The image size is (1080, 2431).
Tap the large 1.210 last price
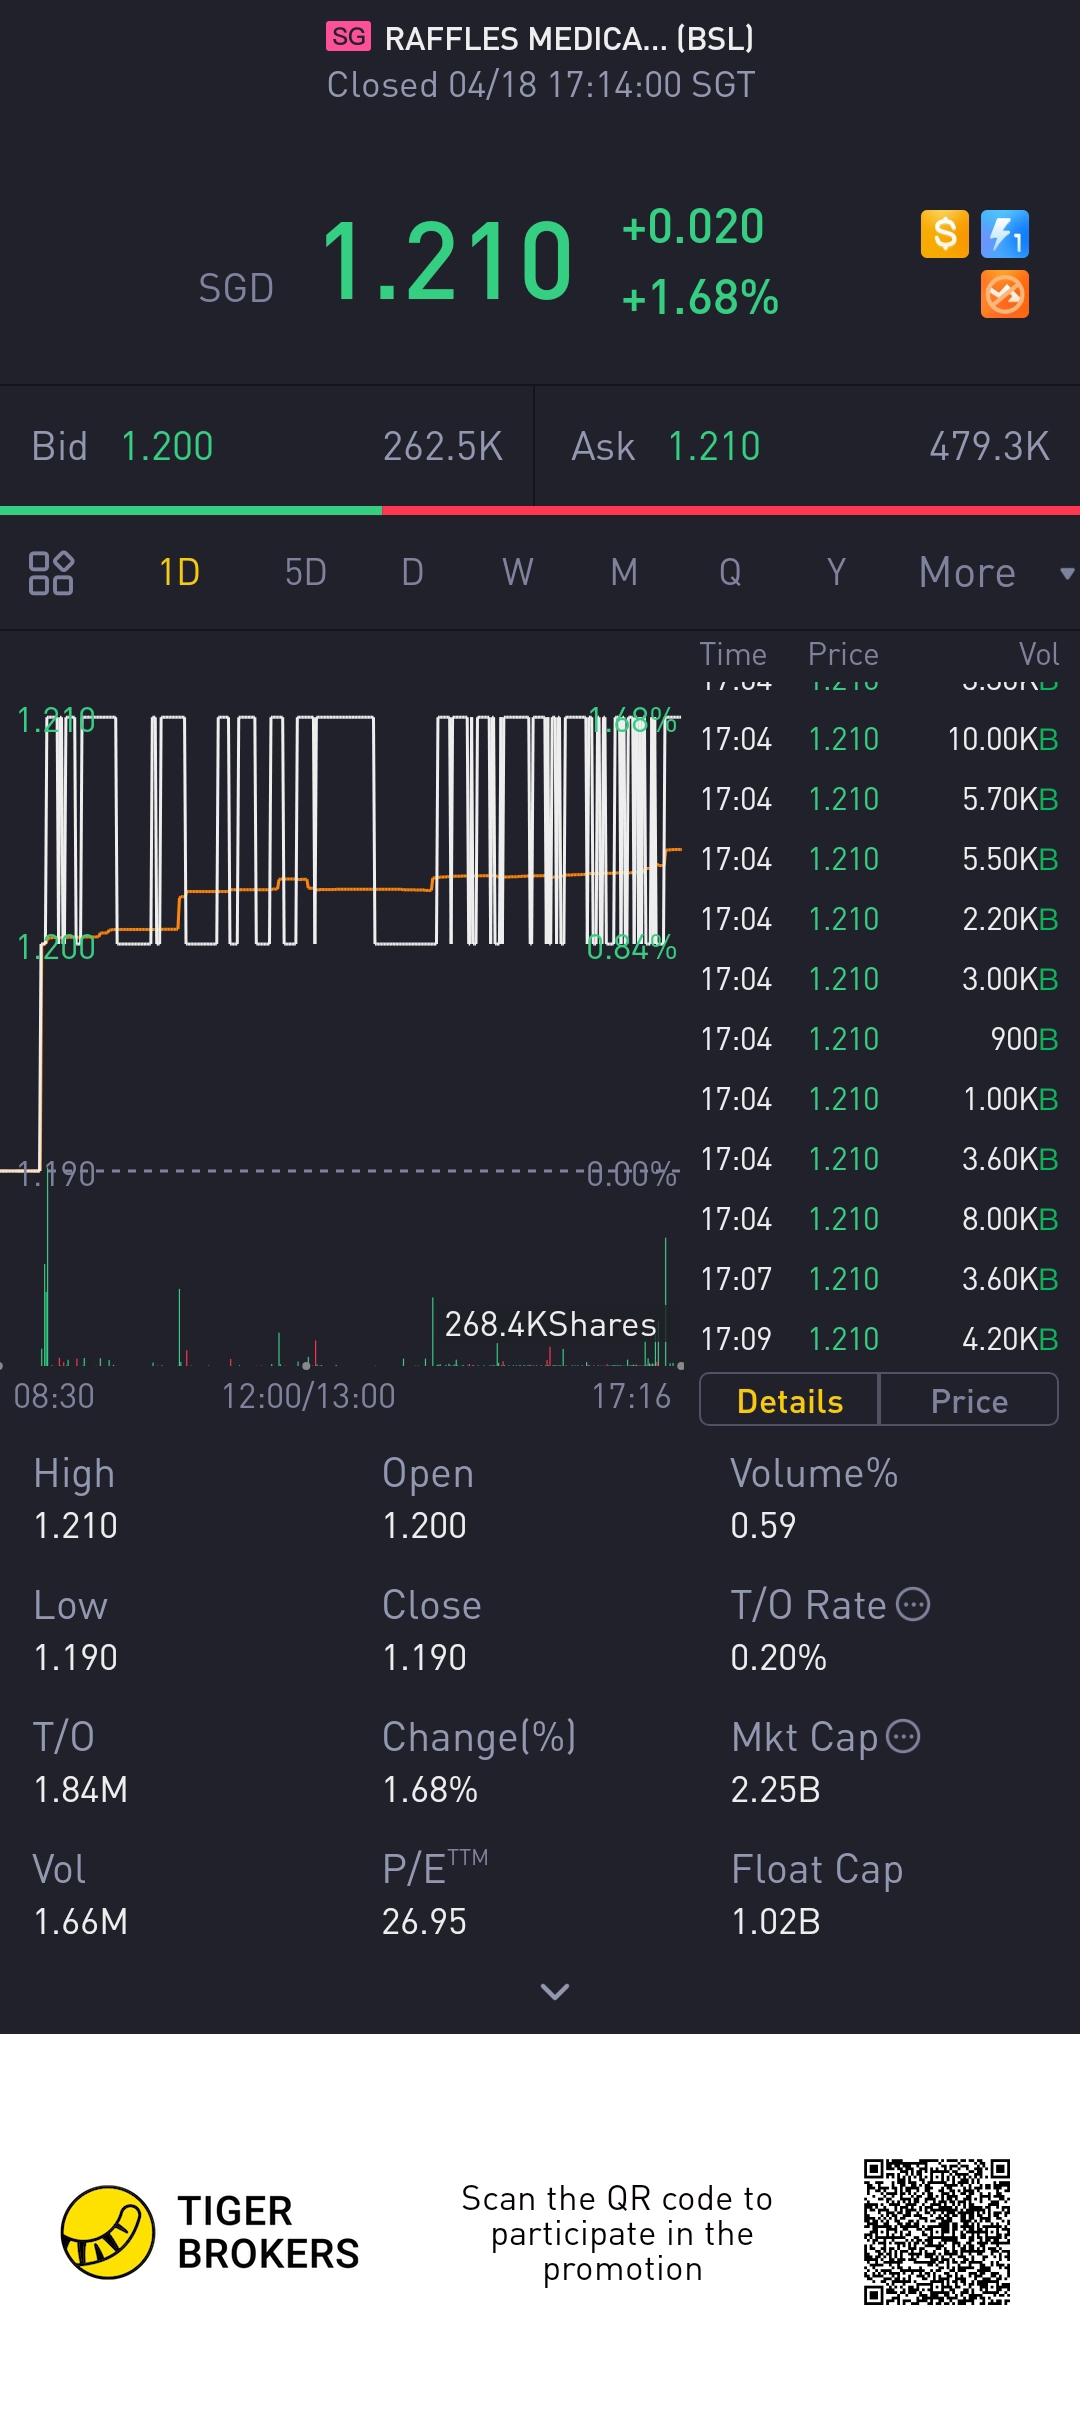coord(447,262)
